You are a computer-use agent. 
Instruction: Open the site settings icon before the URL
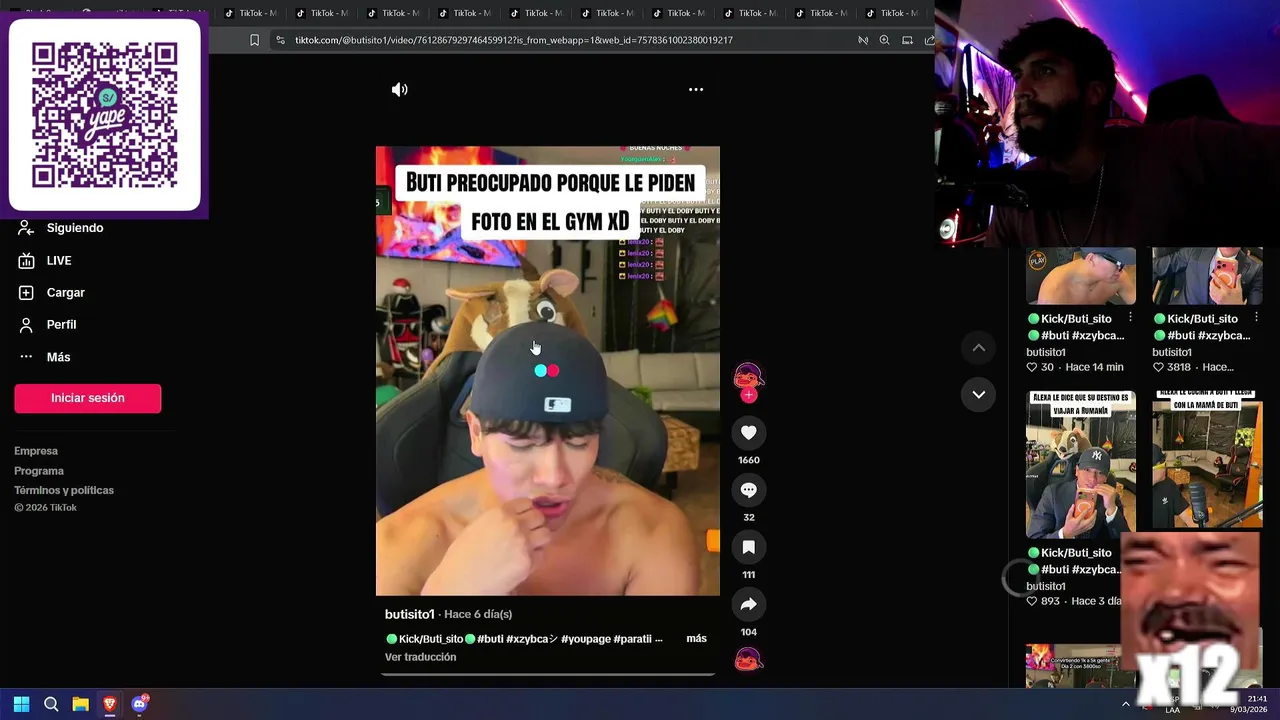coord(280,40)
